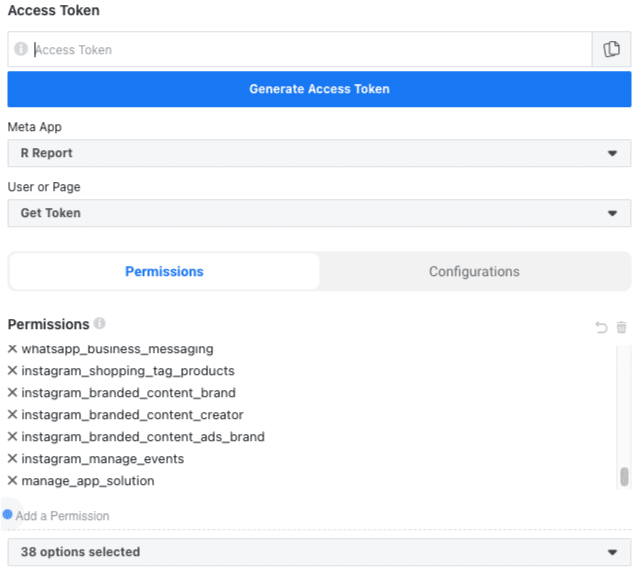Click the permissions list scrollbar thumb
Screen dimensions: 643x581
click(624, 477)
